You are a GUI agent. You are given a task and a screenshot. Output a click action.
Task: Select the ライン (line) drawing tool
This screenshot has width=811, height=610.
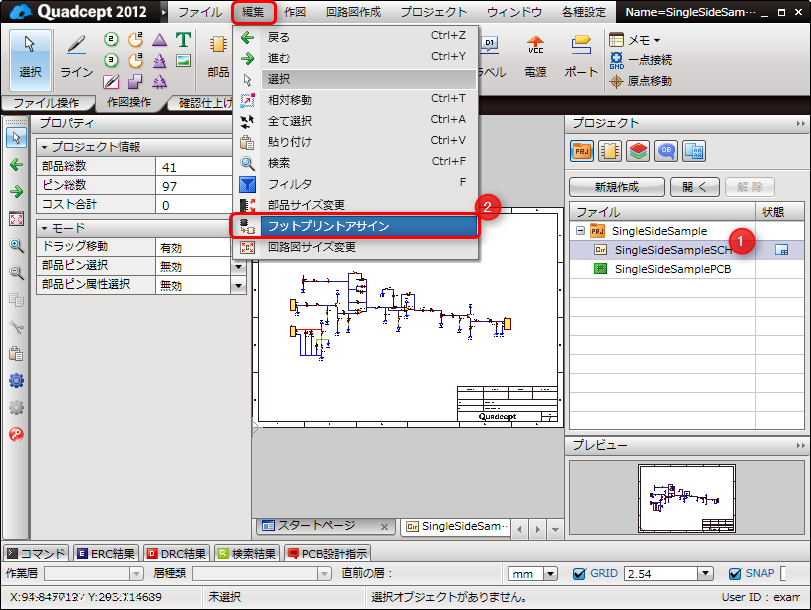pyautogui.click(x=77, y=58)
